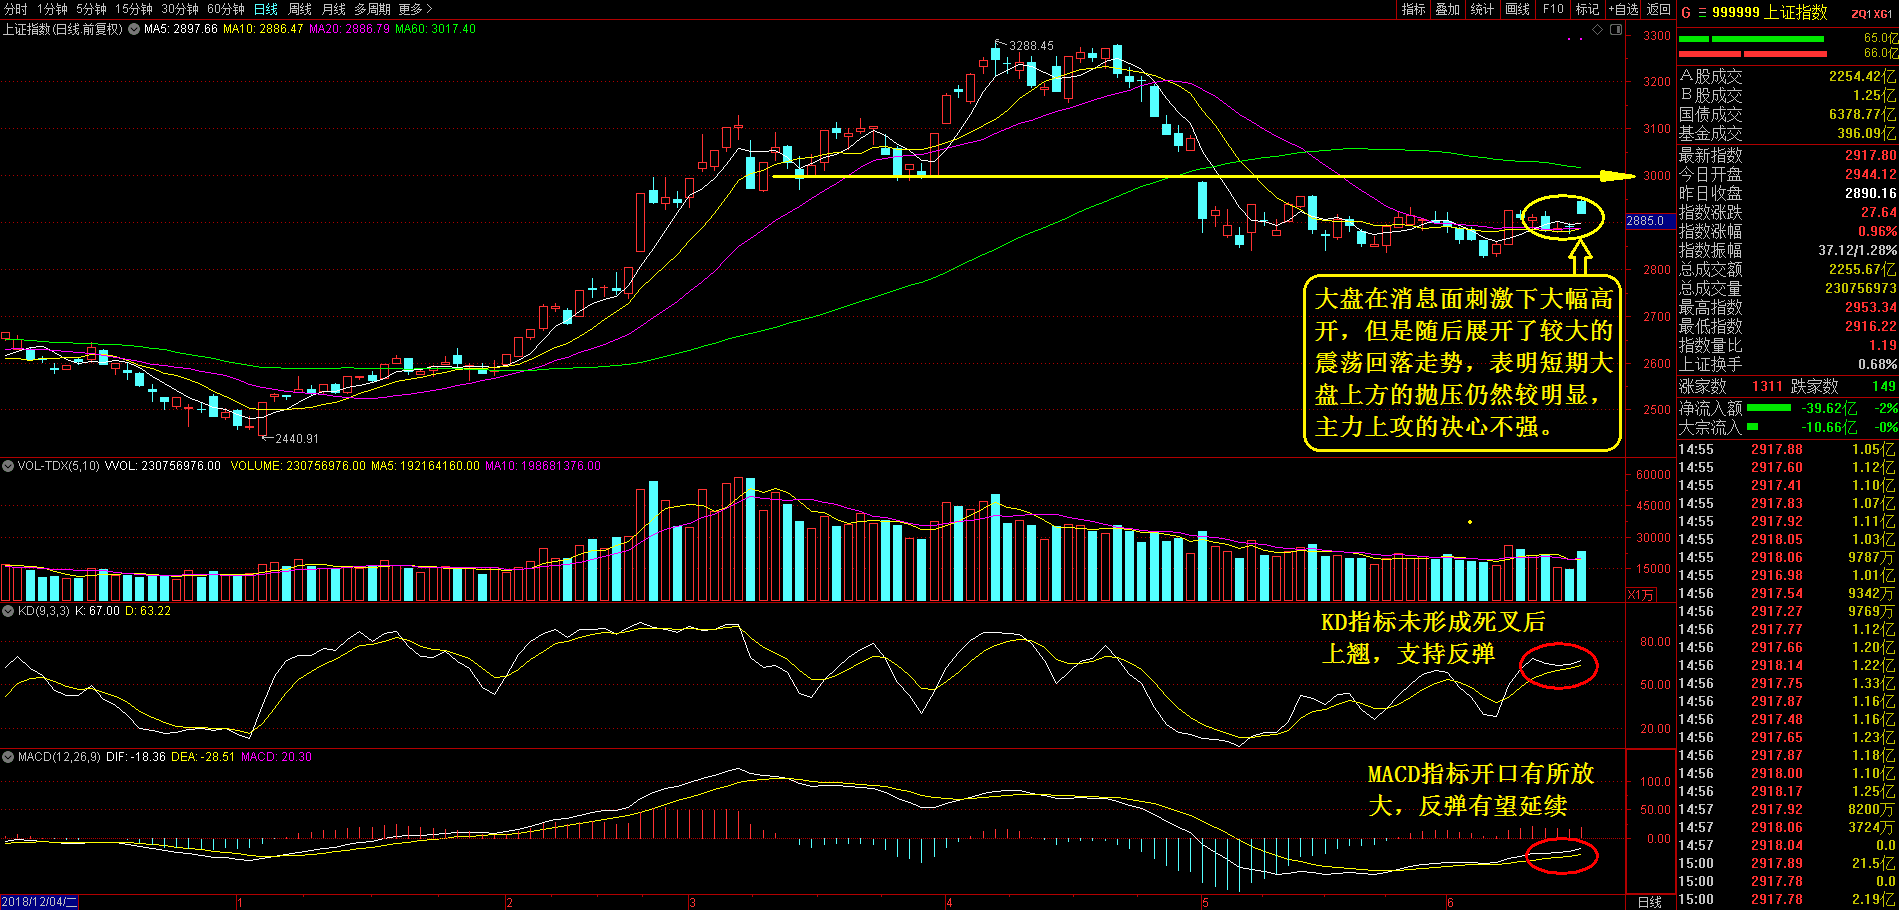Viewport: 1899px width, 910px height.
Task: Click the 昨日收盘 value 2890.16
Action: pos(1870,193)
